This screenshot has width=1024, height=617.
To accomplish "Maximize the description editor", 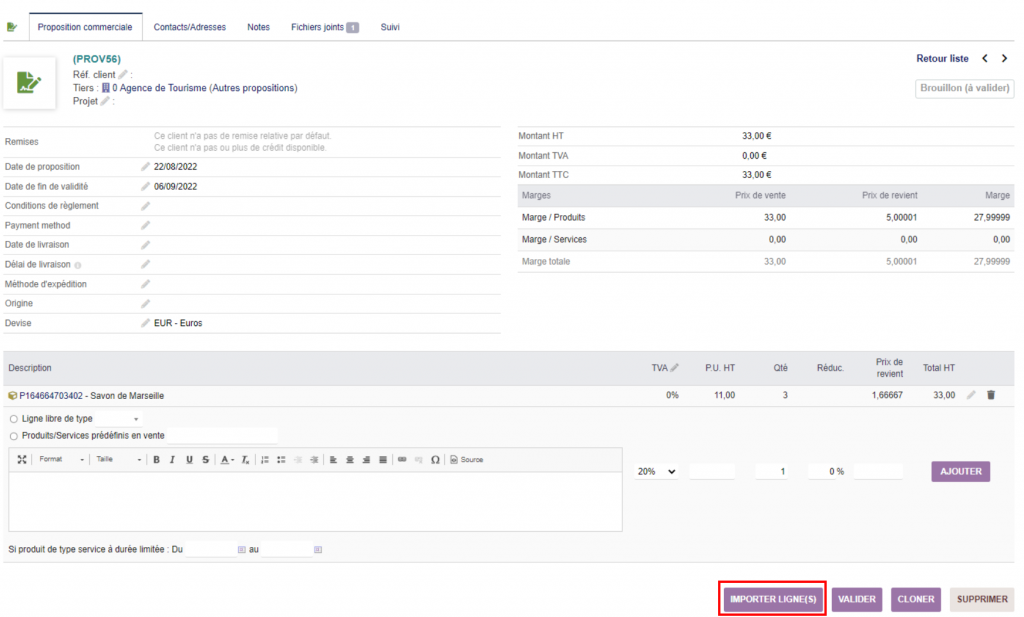I will tap(22, 459).
